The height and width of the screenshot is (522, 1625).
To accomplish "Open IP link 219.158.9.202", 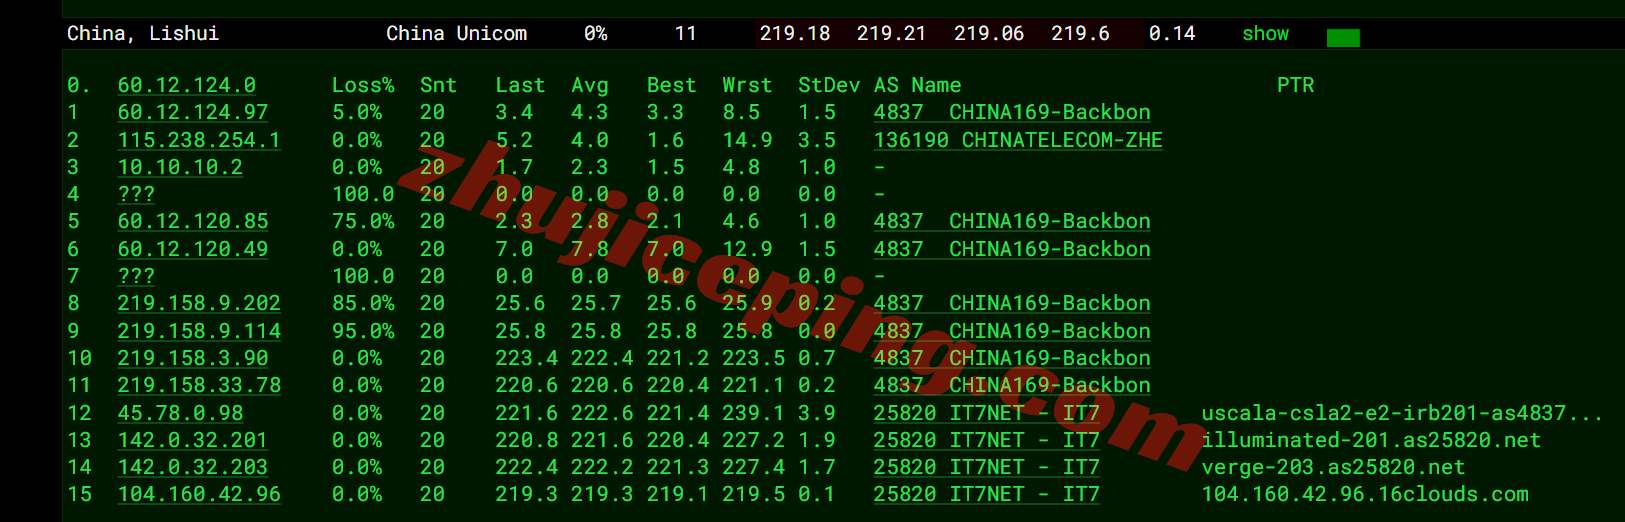I will pyautogui.click(x=199, y=303).
